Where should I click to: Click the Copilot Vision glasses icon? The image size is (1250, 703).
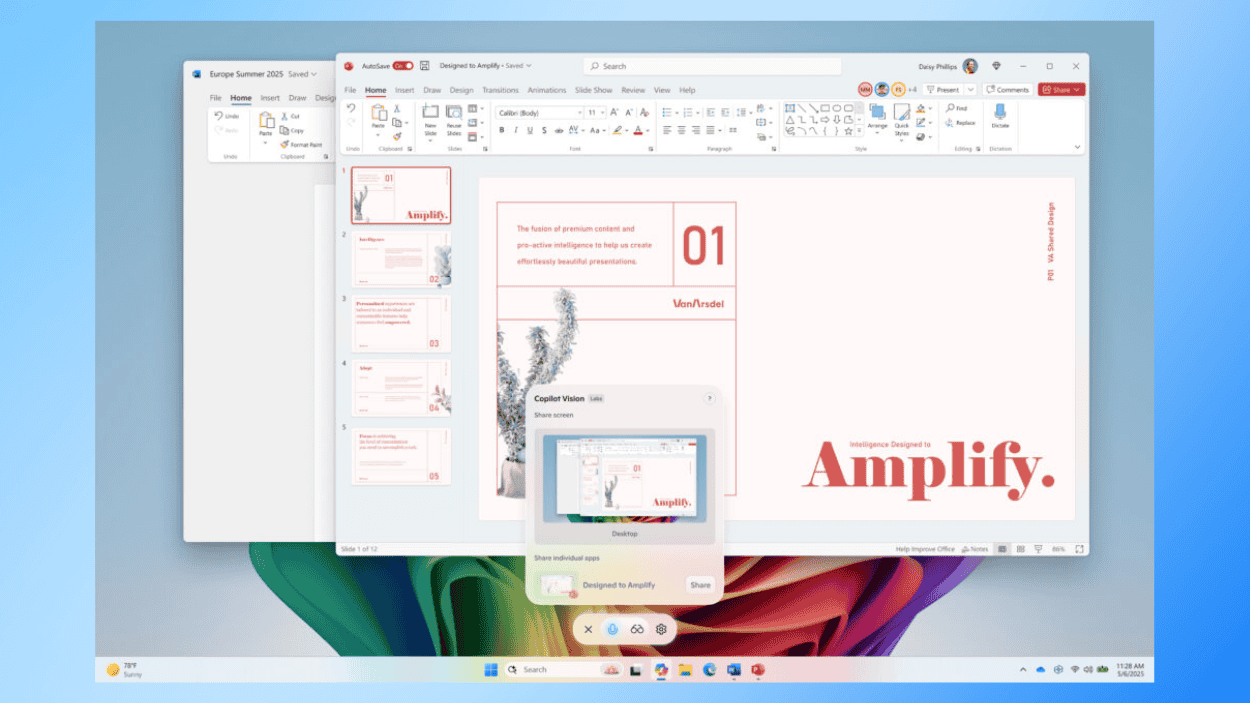coord(637,629)
